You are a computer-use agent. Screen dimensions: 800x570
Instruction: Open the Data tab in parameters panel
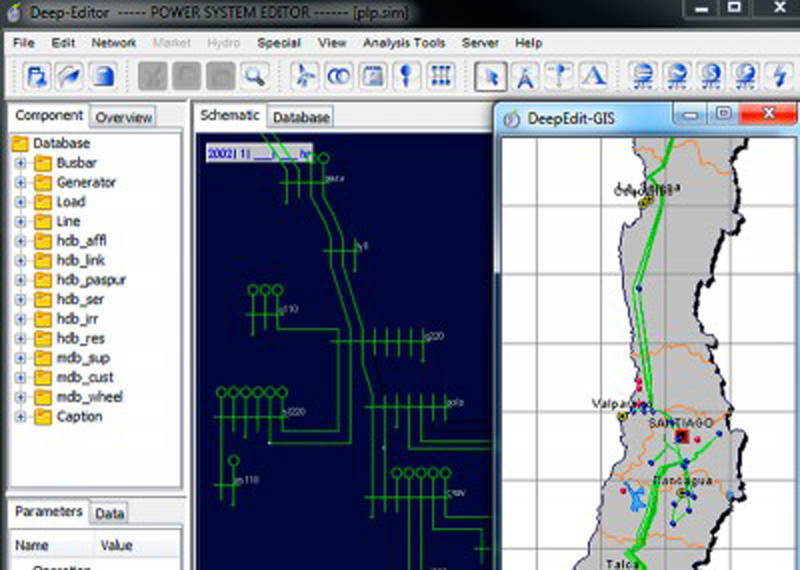[x=109, y=513]
